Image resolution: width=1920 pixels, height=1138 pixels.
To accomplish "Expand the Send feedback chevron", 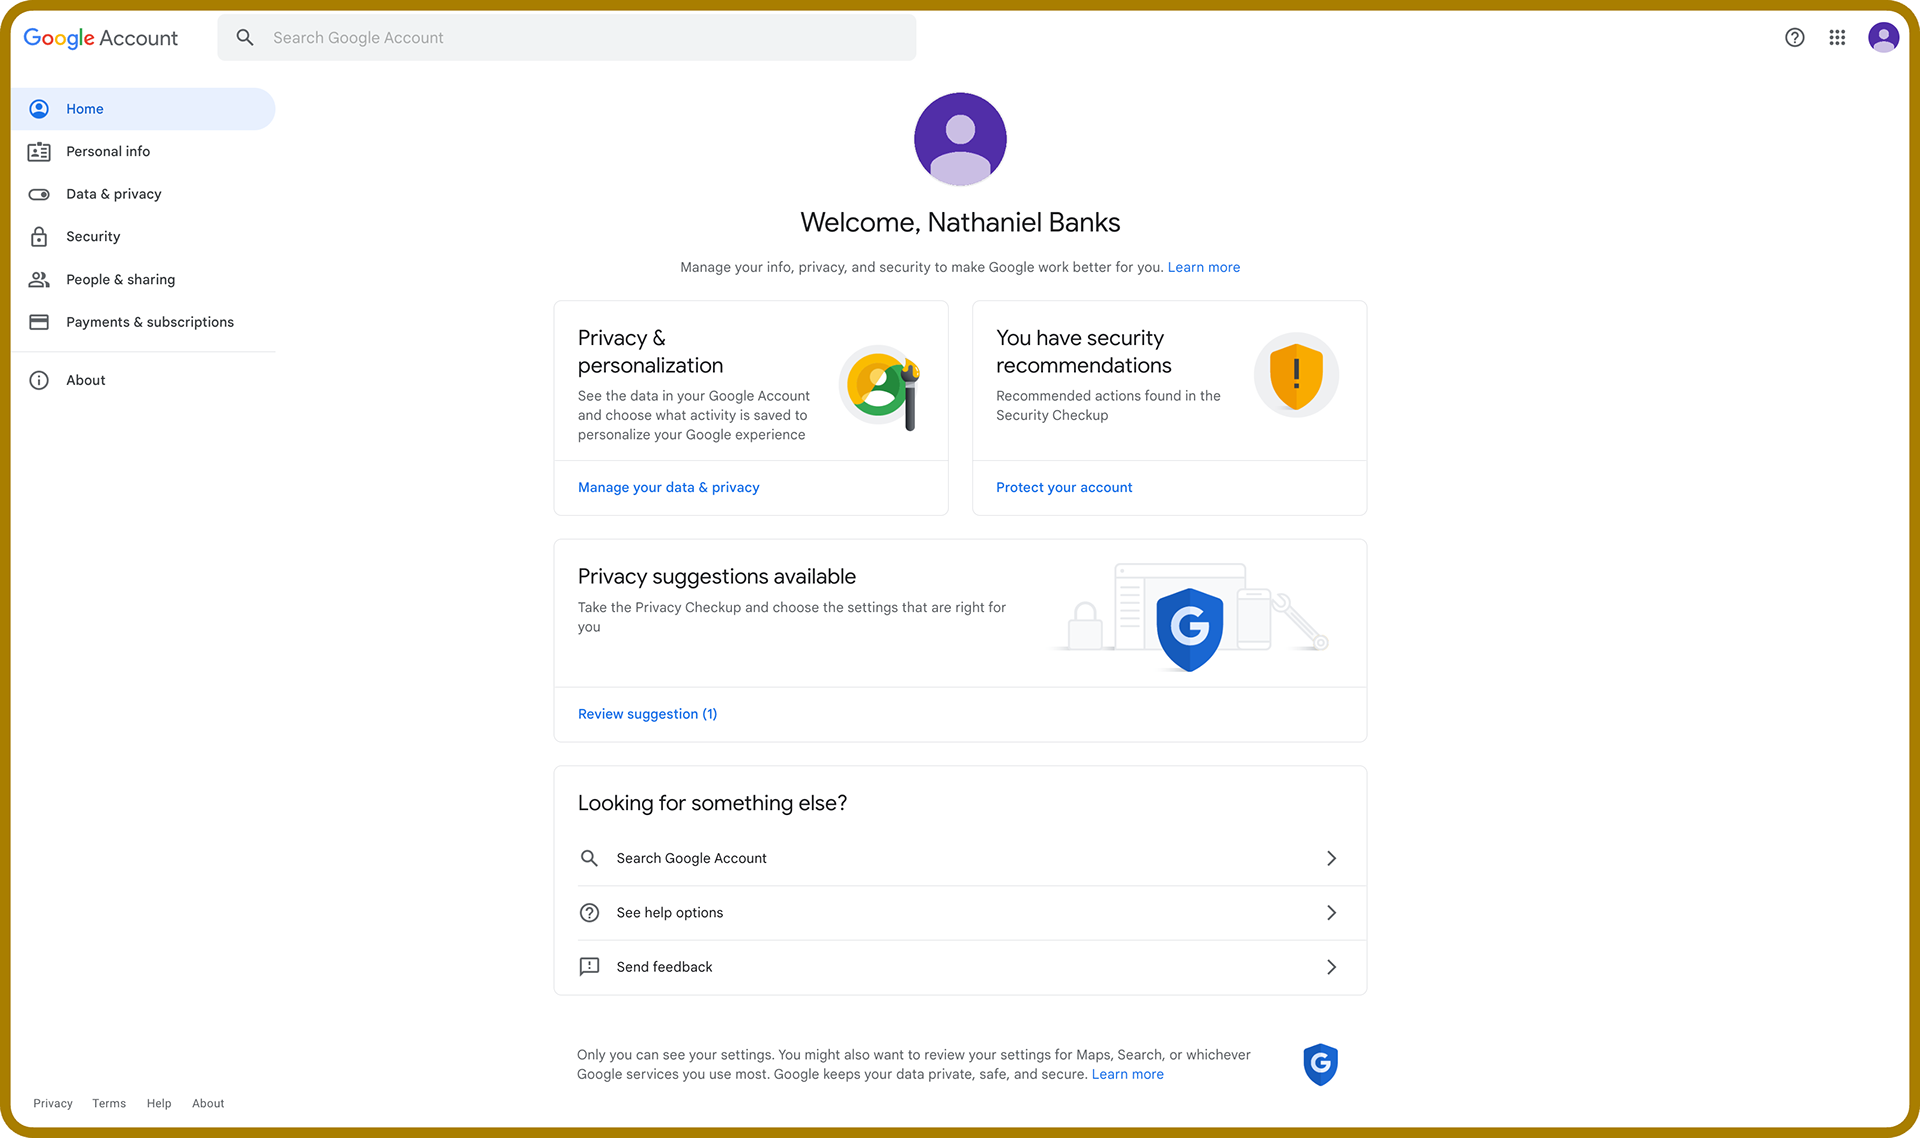I will [x=1331, y=967].
